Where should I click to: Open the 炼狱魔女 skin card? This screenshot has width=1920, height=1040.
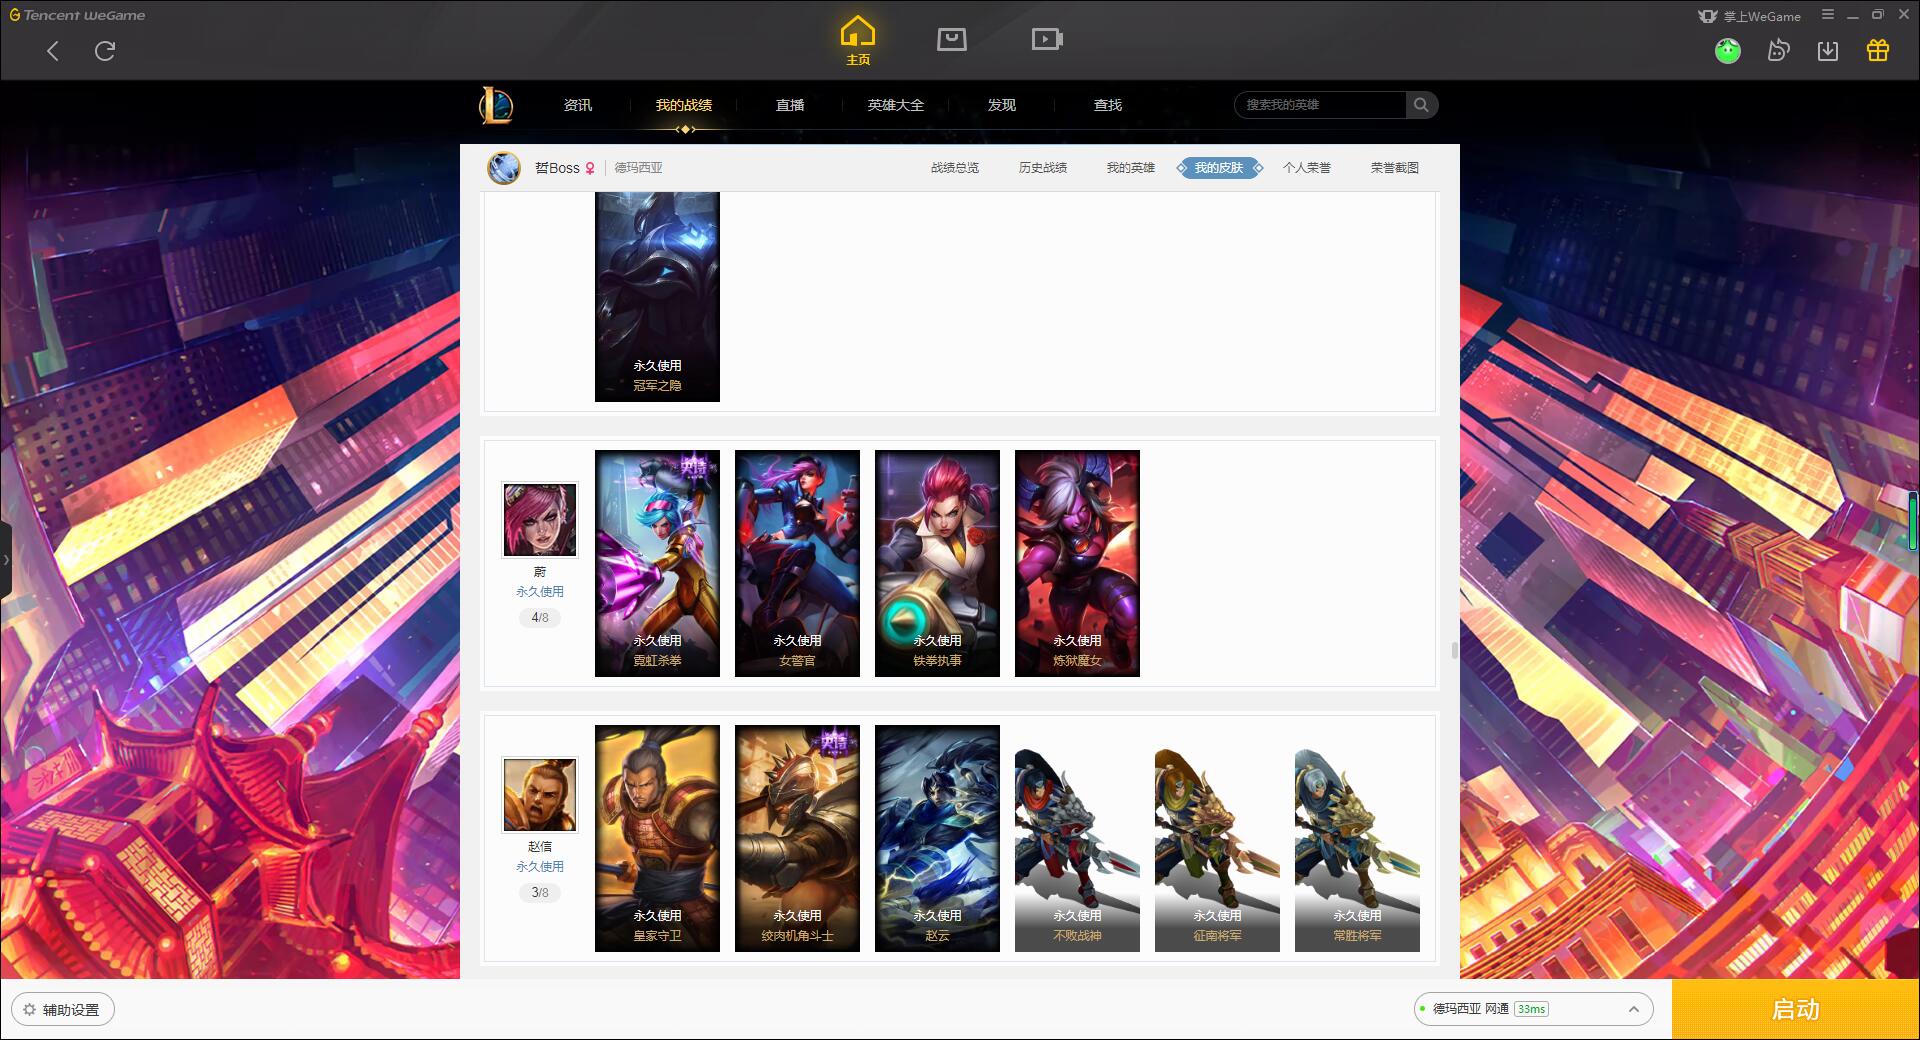pos(1077,563)
